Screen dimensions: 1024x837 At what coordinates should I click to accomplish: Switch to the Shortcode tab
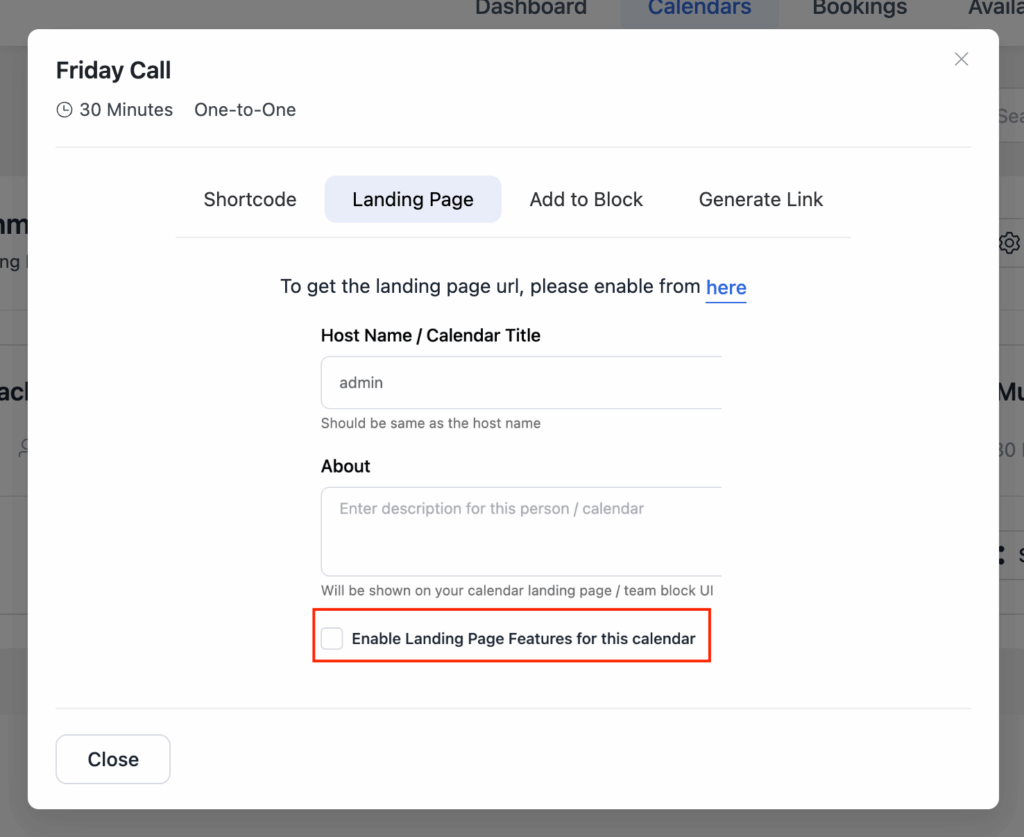[x=250, y=199]
